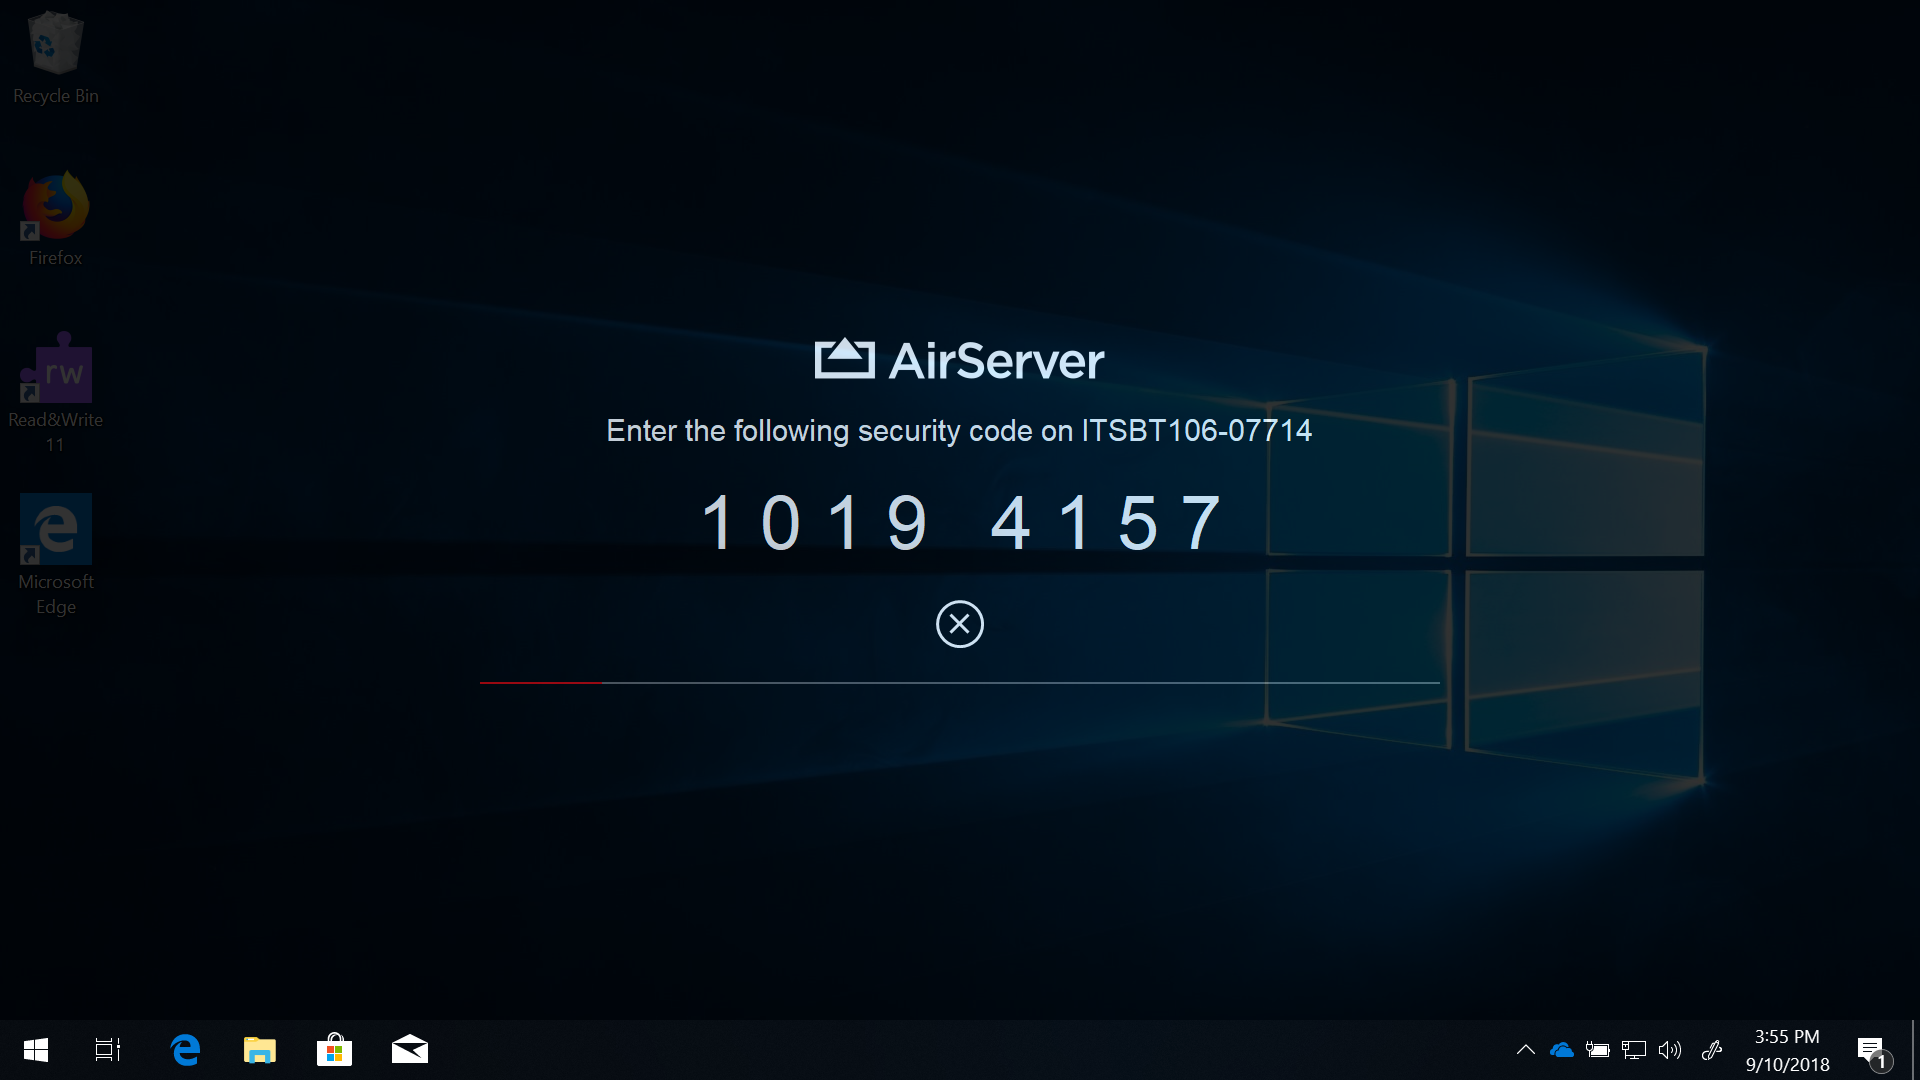The image size is (1920, 1080).
Task: Click the security code digits 1019 4157
Action: pyautogui.click(x=961, y=522)
